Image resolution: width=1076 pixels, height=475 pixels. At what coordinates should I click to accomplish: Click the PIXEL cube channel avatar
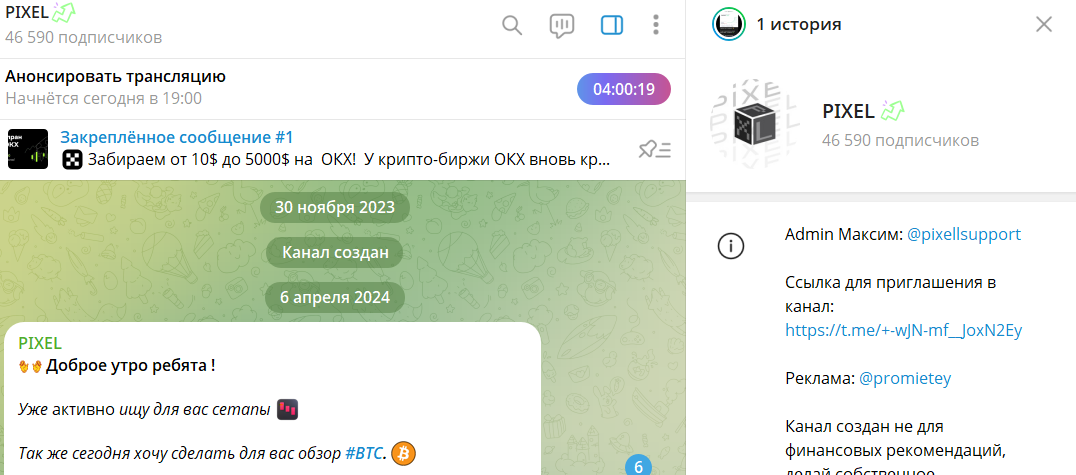click(x=755, y=124)
